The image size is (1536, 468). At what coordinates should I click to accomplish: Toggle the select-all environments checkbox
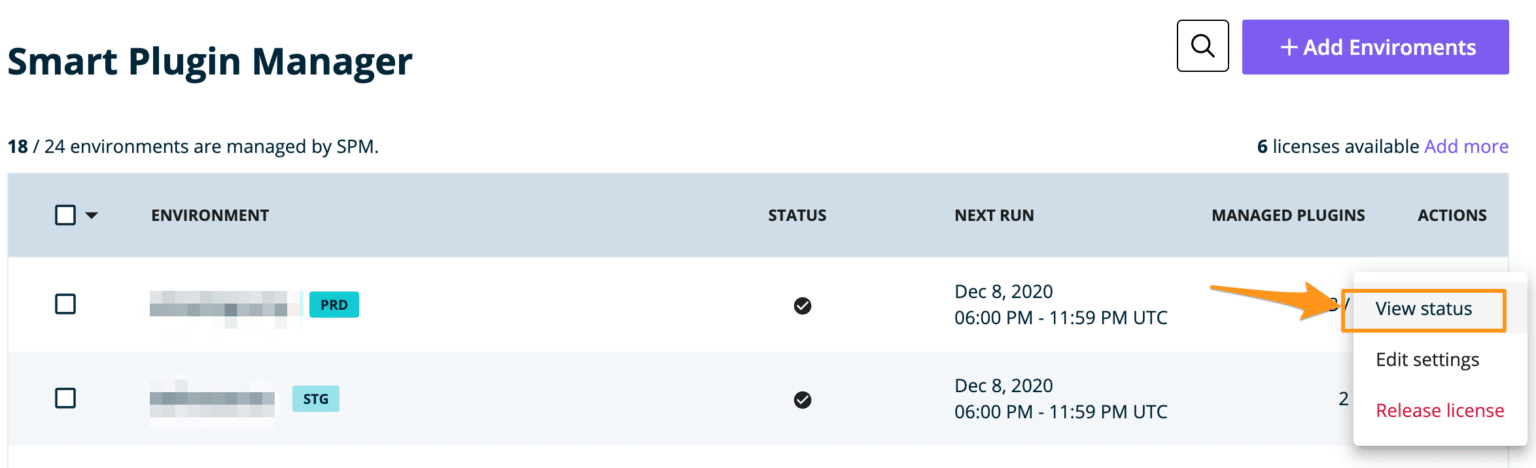tap(66, 215)
